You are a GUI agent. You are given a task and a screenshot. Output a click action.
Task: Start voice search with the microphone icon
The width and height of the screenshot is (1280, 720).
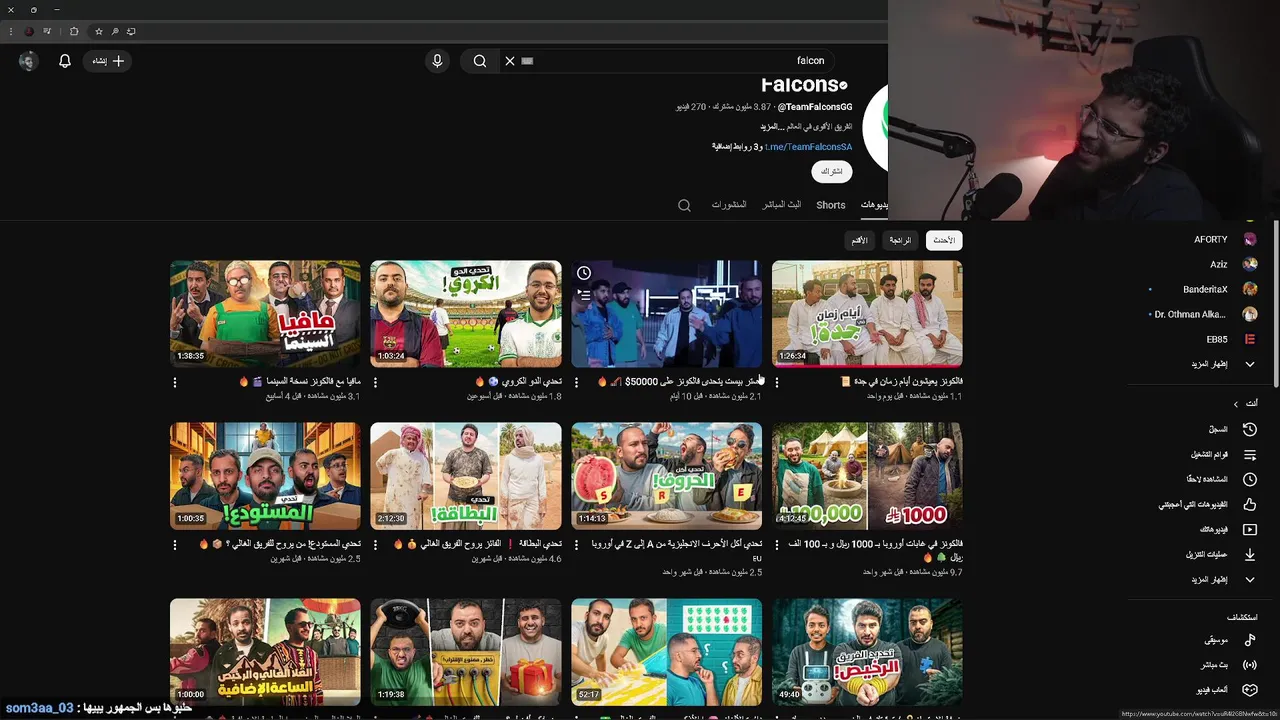(x=437, y=61)
